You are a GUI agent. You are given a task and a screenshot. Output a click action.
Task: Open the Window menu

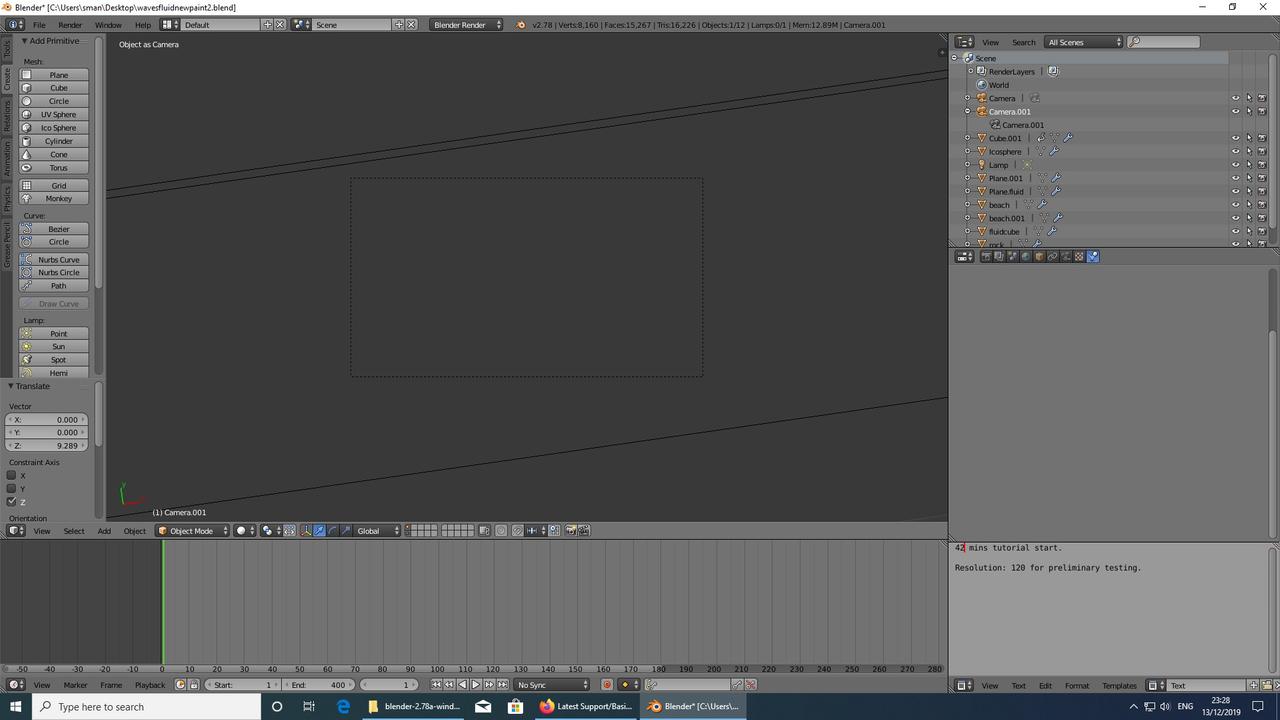click(108, 25)
